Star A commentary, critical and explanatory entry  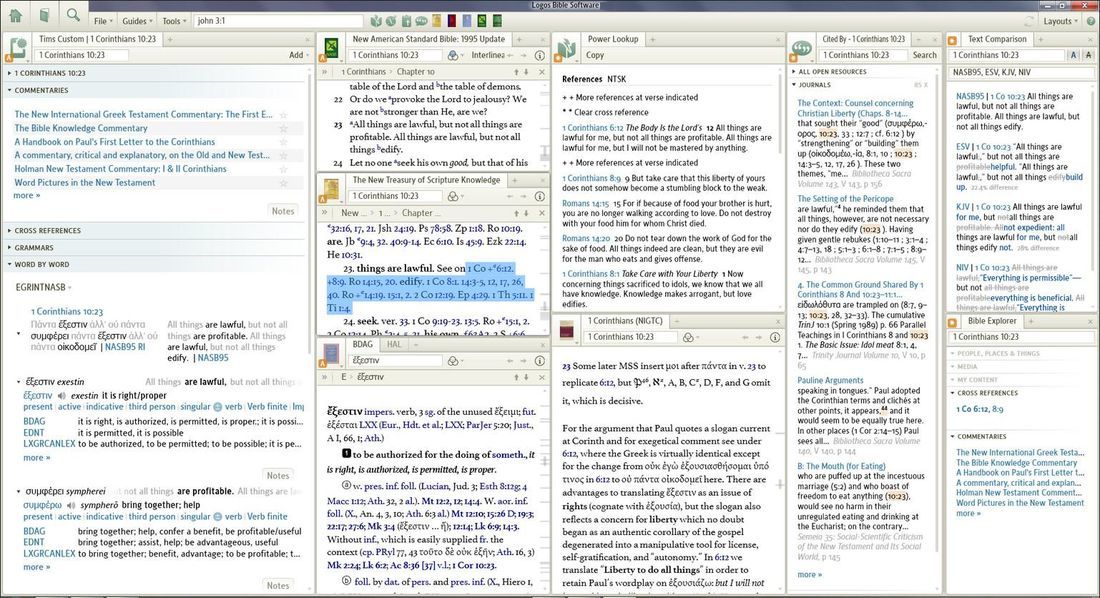(x=283, y=155)
